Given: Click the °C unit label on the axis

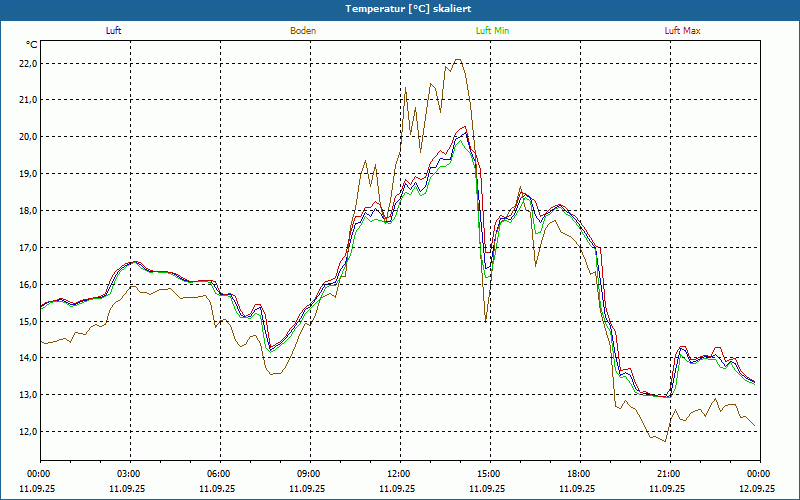Looking at the screenshot, I should click(x=32, y=44).
